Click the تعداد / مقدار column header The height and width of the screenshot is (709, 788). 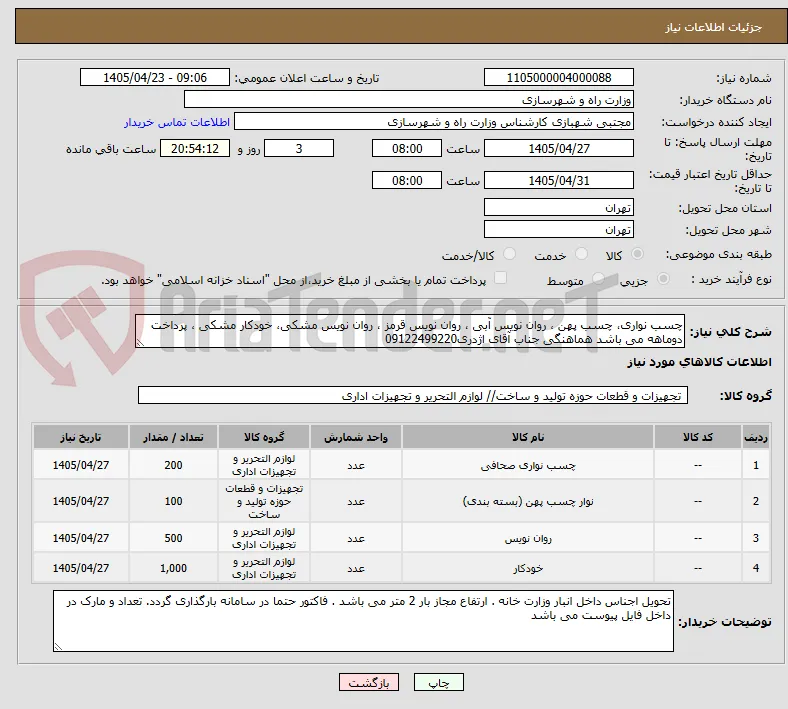173,437
